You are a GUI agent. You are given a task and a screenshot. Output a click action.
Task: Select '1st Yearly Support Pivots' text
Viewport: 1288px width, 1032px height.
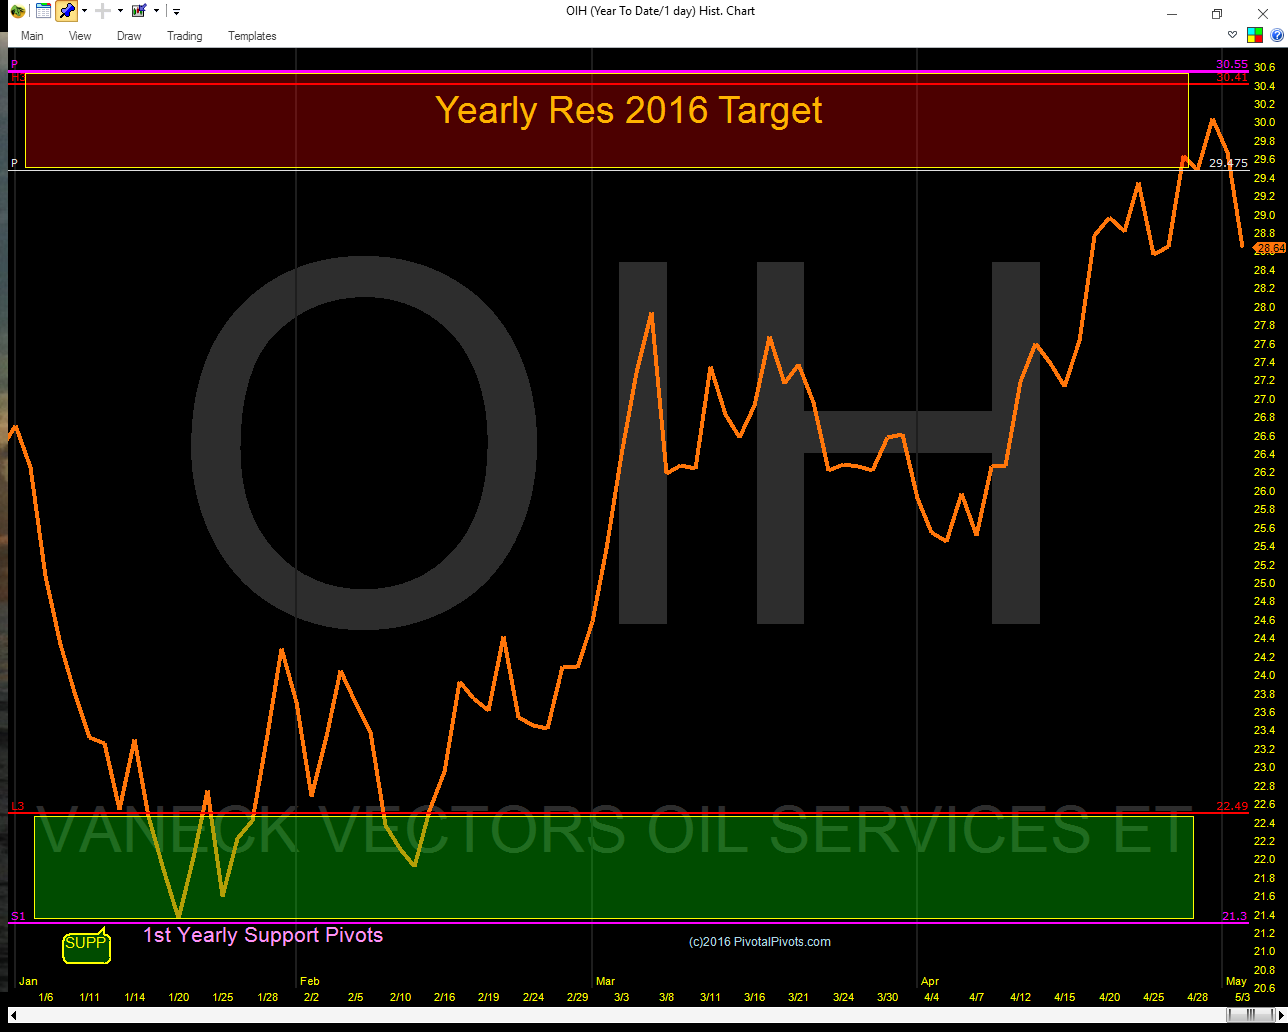[263, 935]
